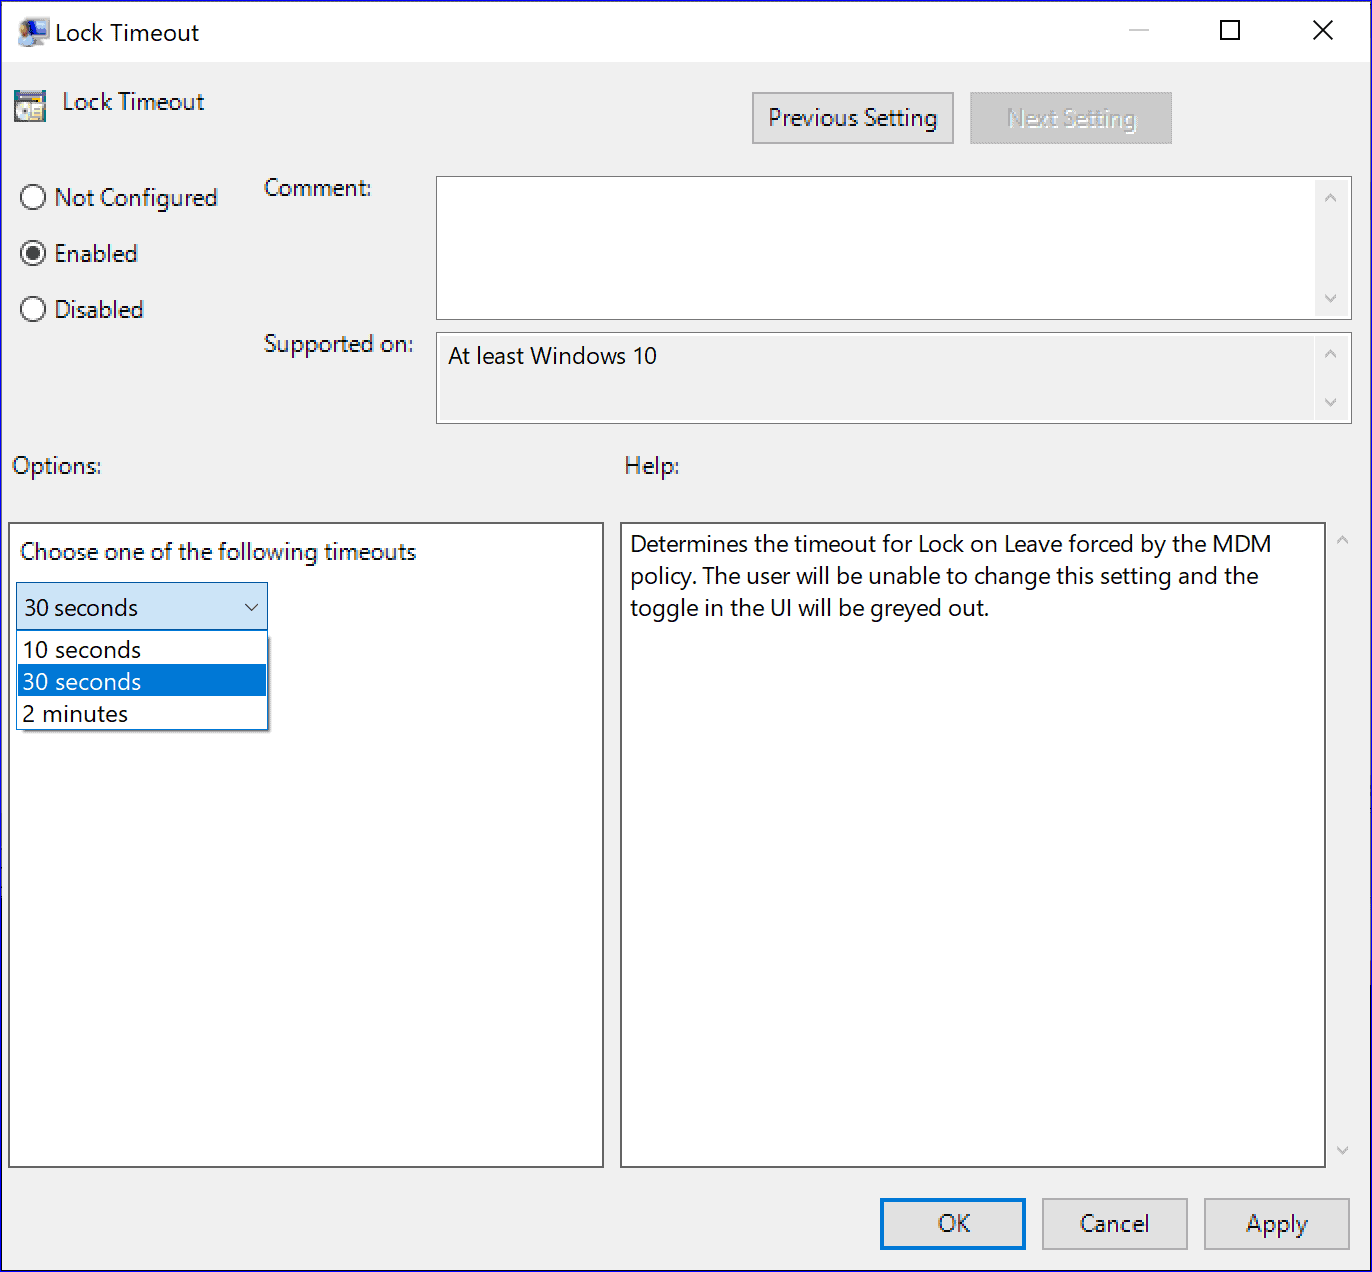Screen dimensions: 1372x1272
Task: Click the Help pane scroll down arrow
Action: (x=1343, y=1150)
